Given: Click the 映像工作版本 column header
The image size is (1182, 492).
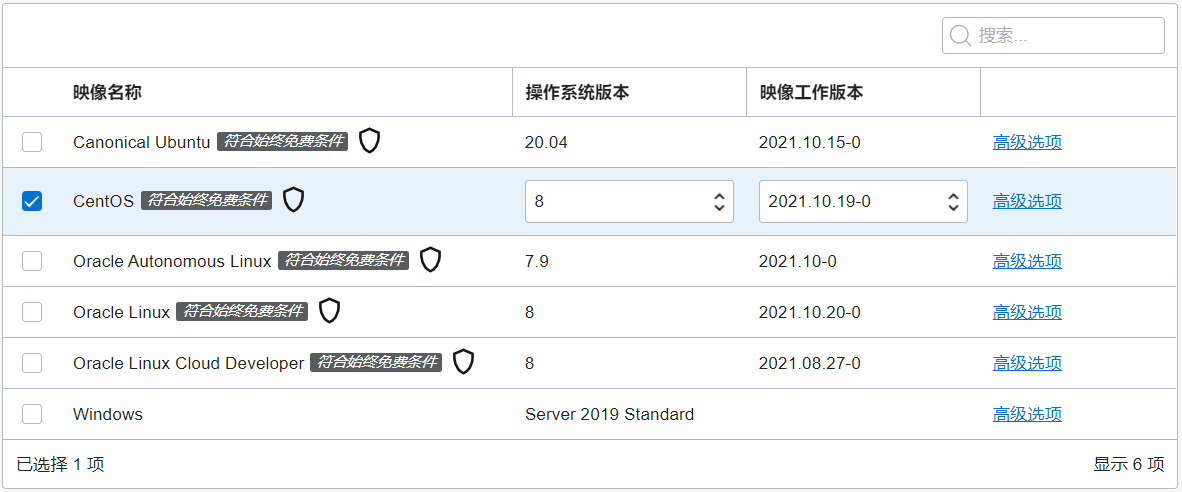Looking at the screenshot, I should click(x=811, y=92).
